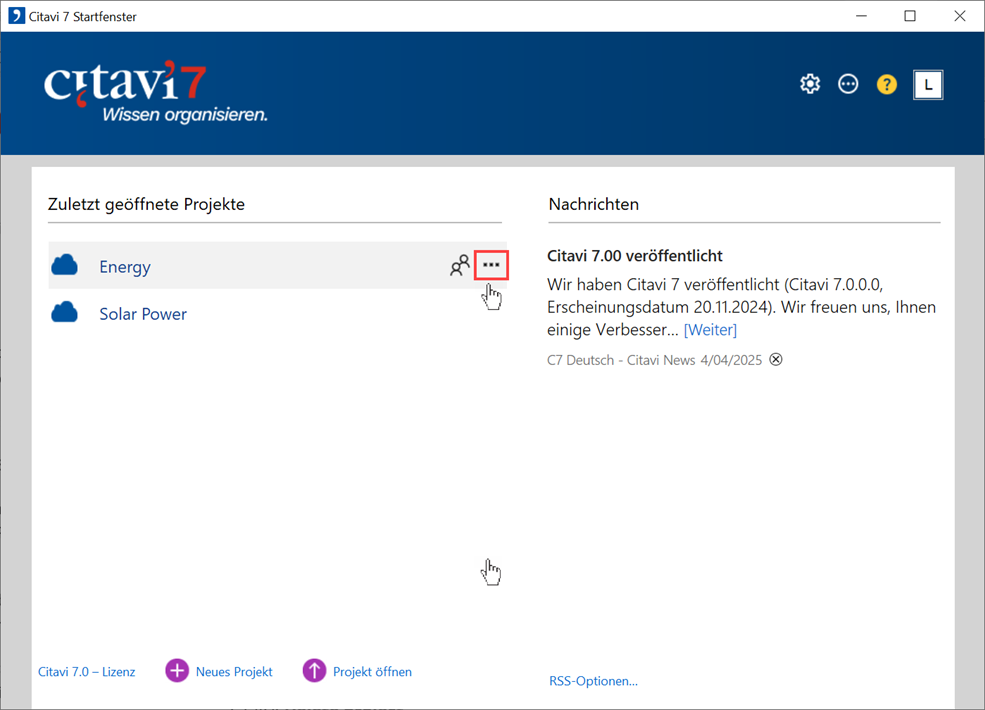Follow the [Weiter] link in news
This screenshot has height=710, width=985.
[710, 330]
